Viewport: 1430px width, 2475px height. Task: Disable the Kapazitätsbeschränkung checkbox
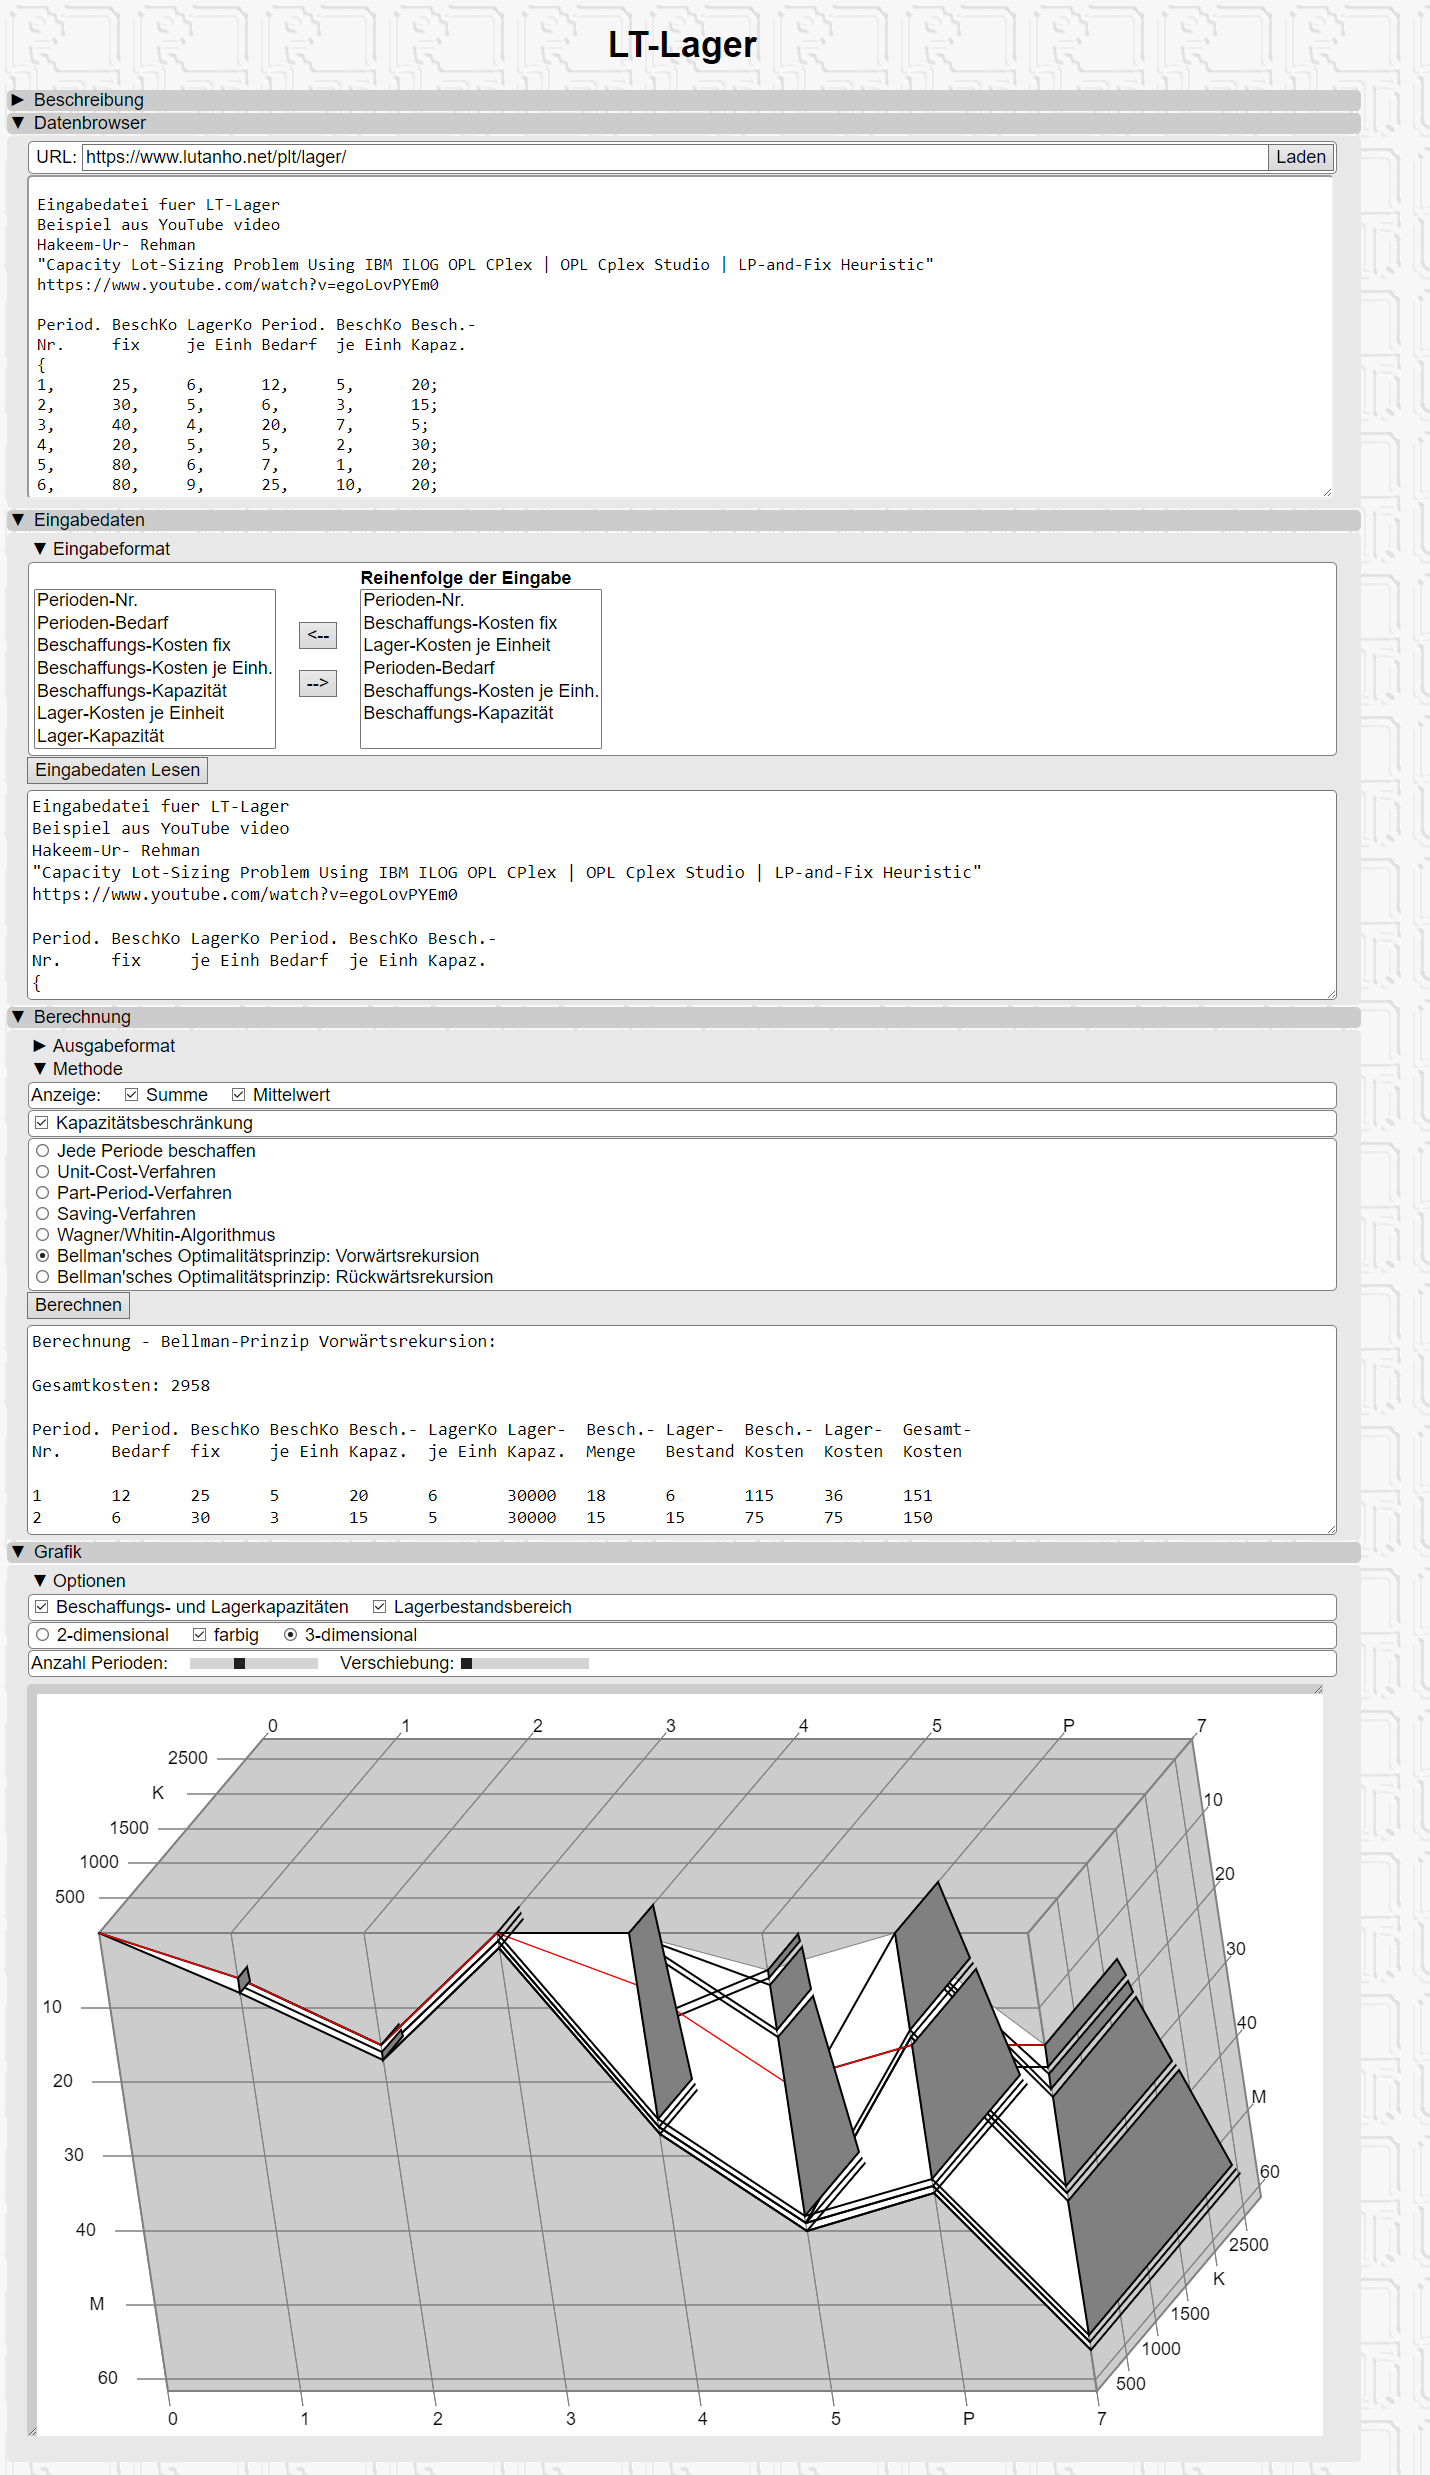pos(42,1123)
